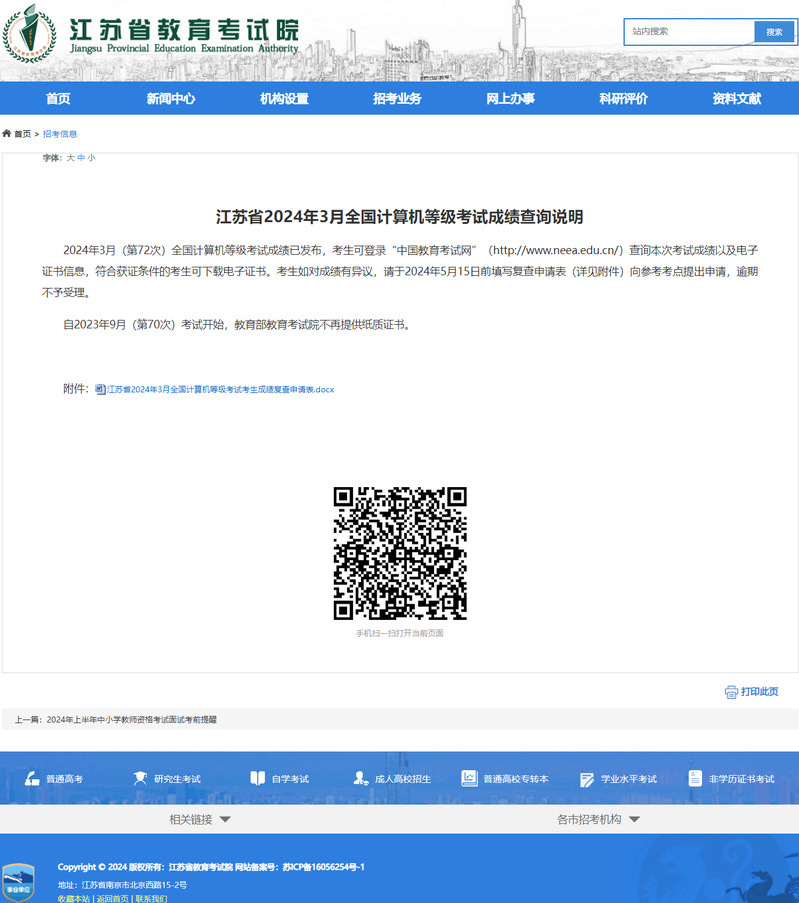Screen dimensions: 799x903
Task: Click the 研究生考试 icon in footer
Action: click(x=141, y=778)
